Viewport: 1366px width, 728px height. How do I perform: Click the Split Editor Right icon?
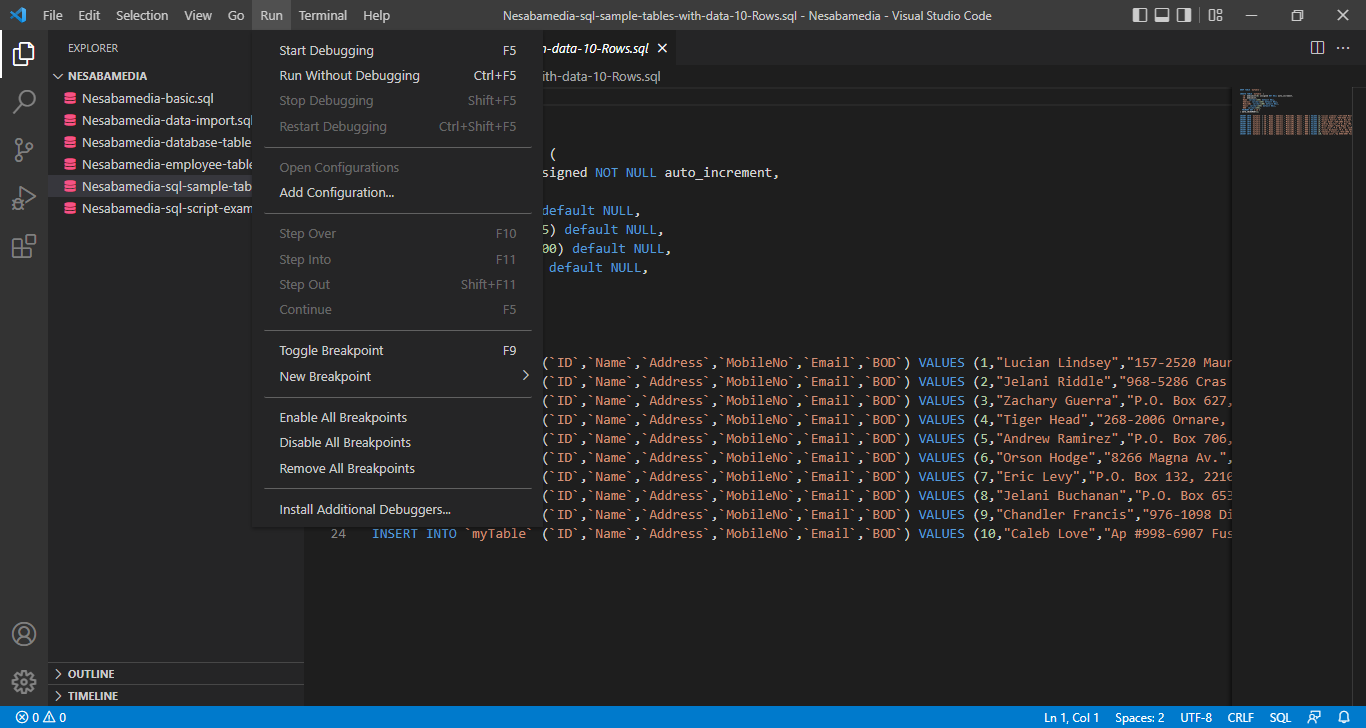point(1317,48)
